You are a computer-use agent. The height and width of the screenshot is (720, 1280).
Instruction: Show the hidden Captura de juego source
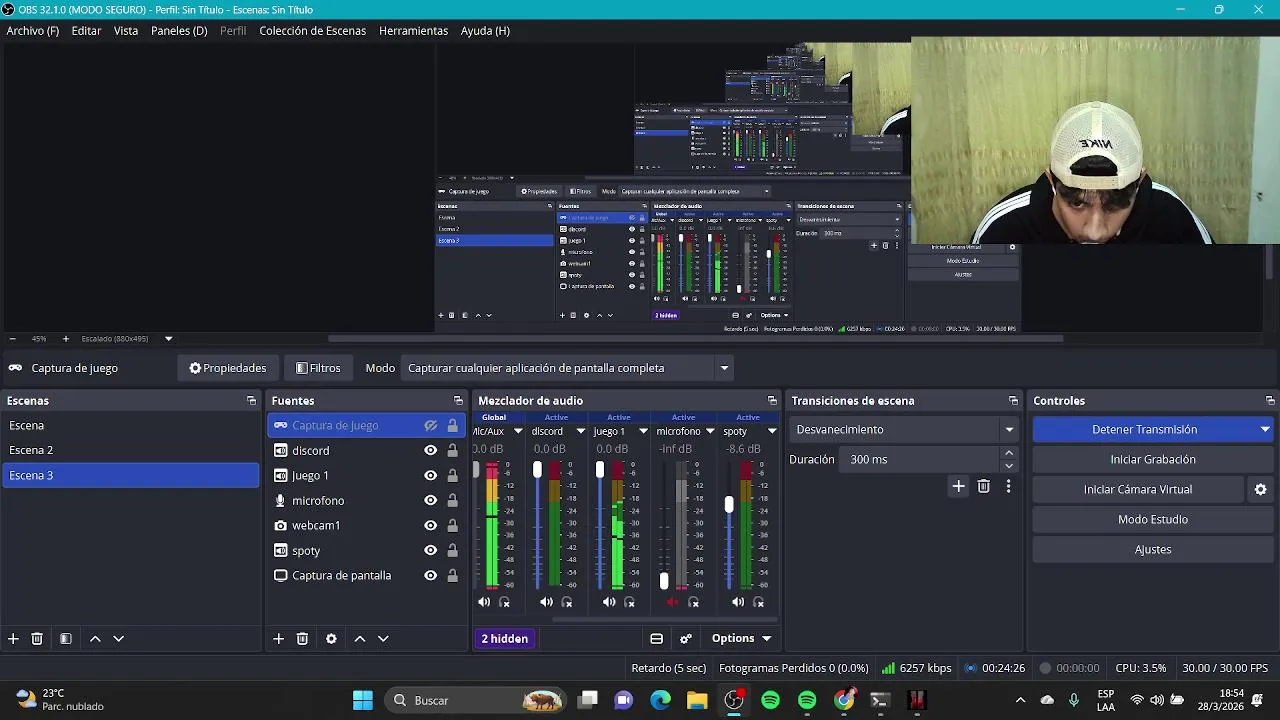pos(430,425)
